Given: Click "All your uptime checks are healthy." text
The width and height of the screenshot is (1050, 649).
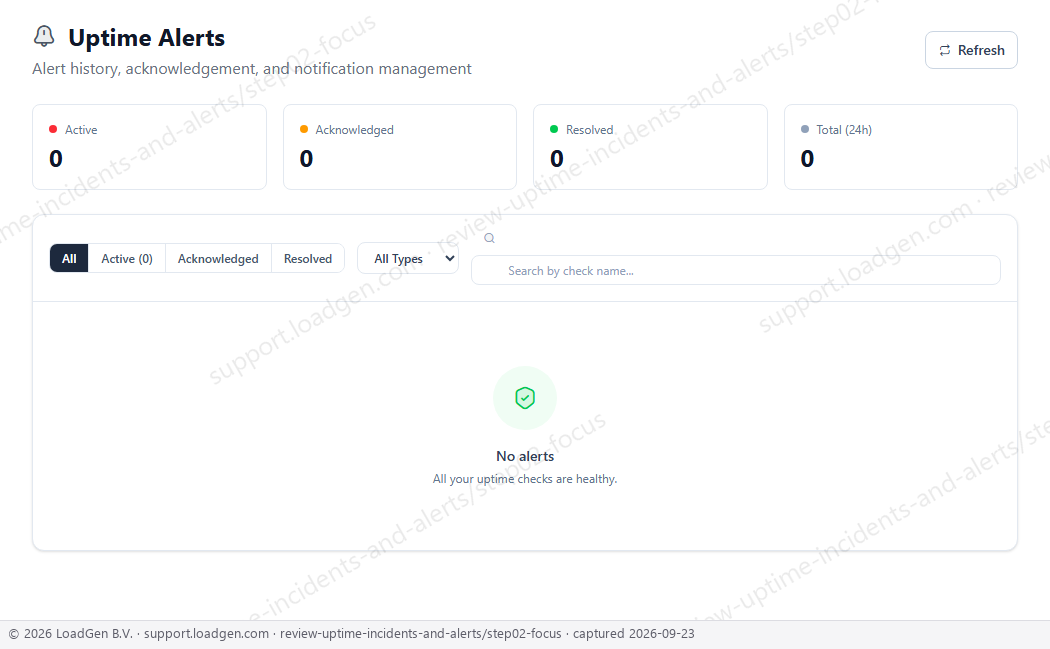Looking at the screenshot, I should [x=525, y=479].
